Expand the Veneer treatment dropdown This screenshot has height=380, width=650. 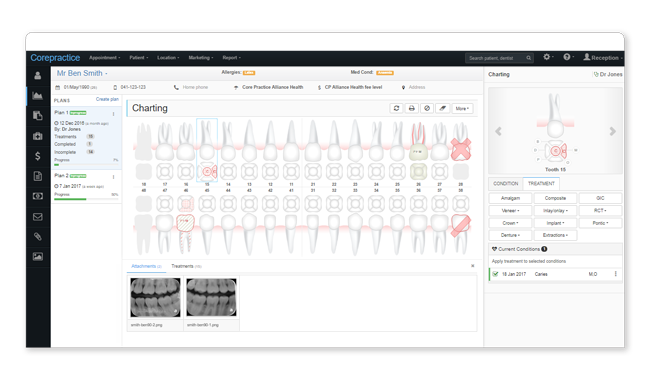coord(510,211)
